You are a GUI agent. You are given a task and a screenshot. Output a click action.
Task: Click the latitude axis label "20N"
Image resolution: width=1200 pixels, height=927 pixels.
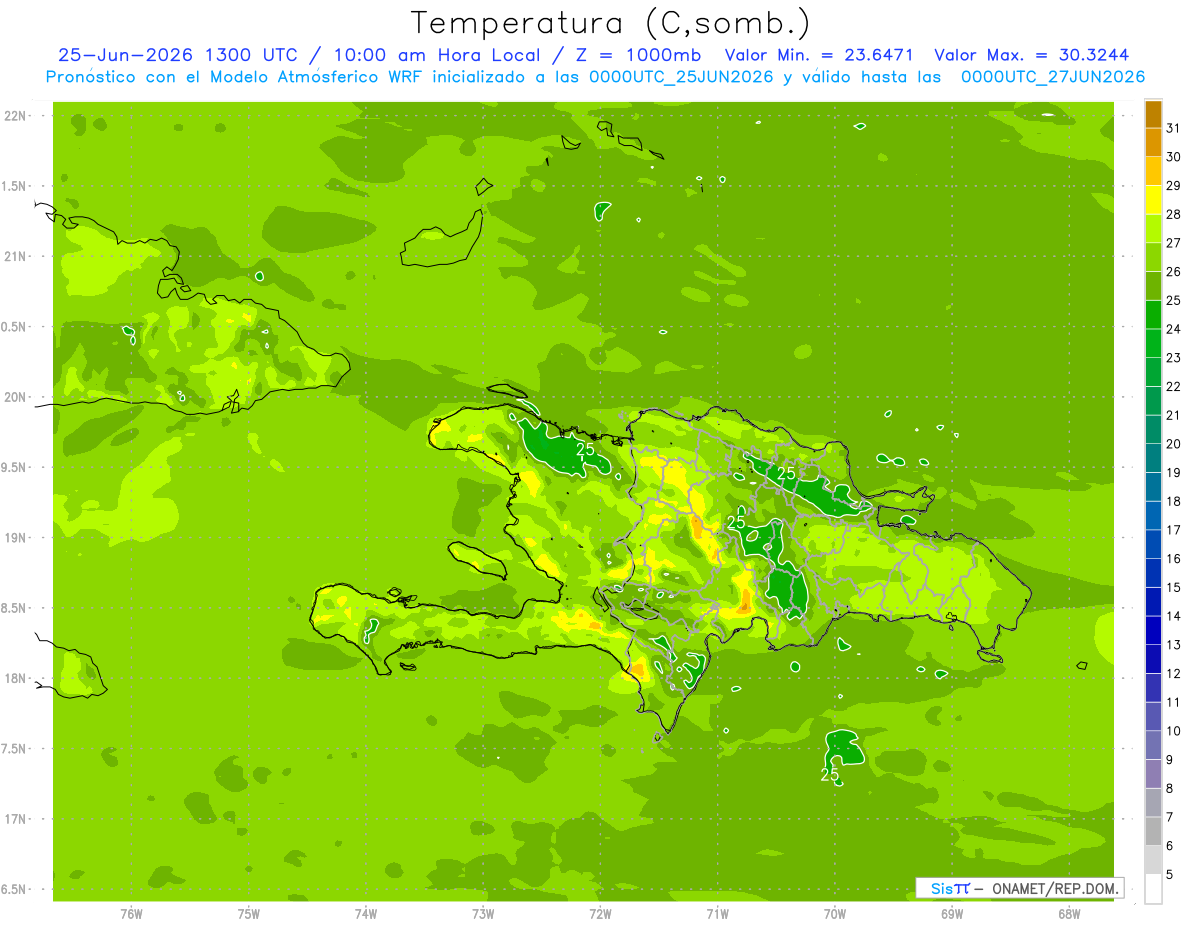[x=16, y=397]
